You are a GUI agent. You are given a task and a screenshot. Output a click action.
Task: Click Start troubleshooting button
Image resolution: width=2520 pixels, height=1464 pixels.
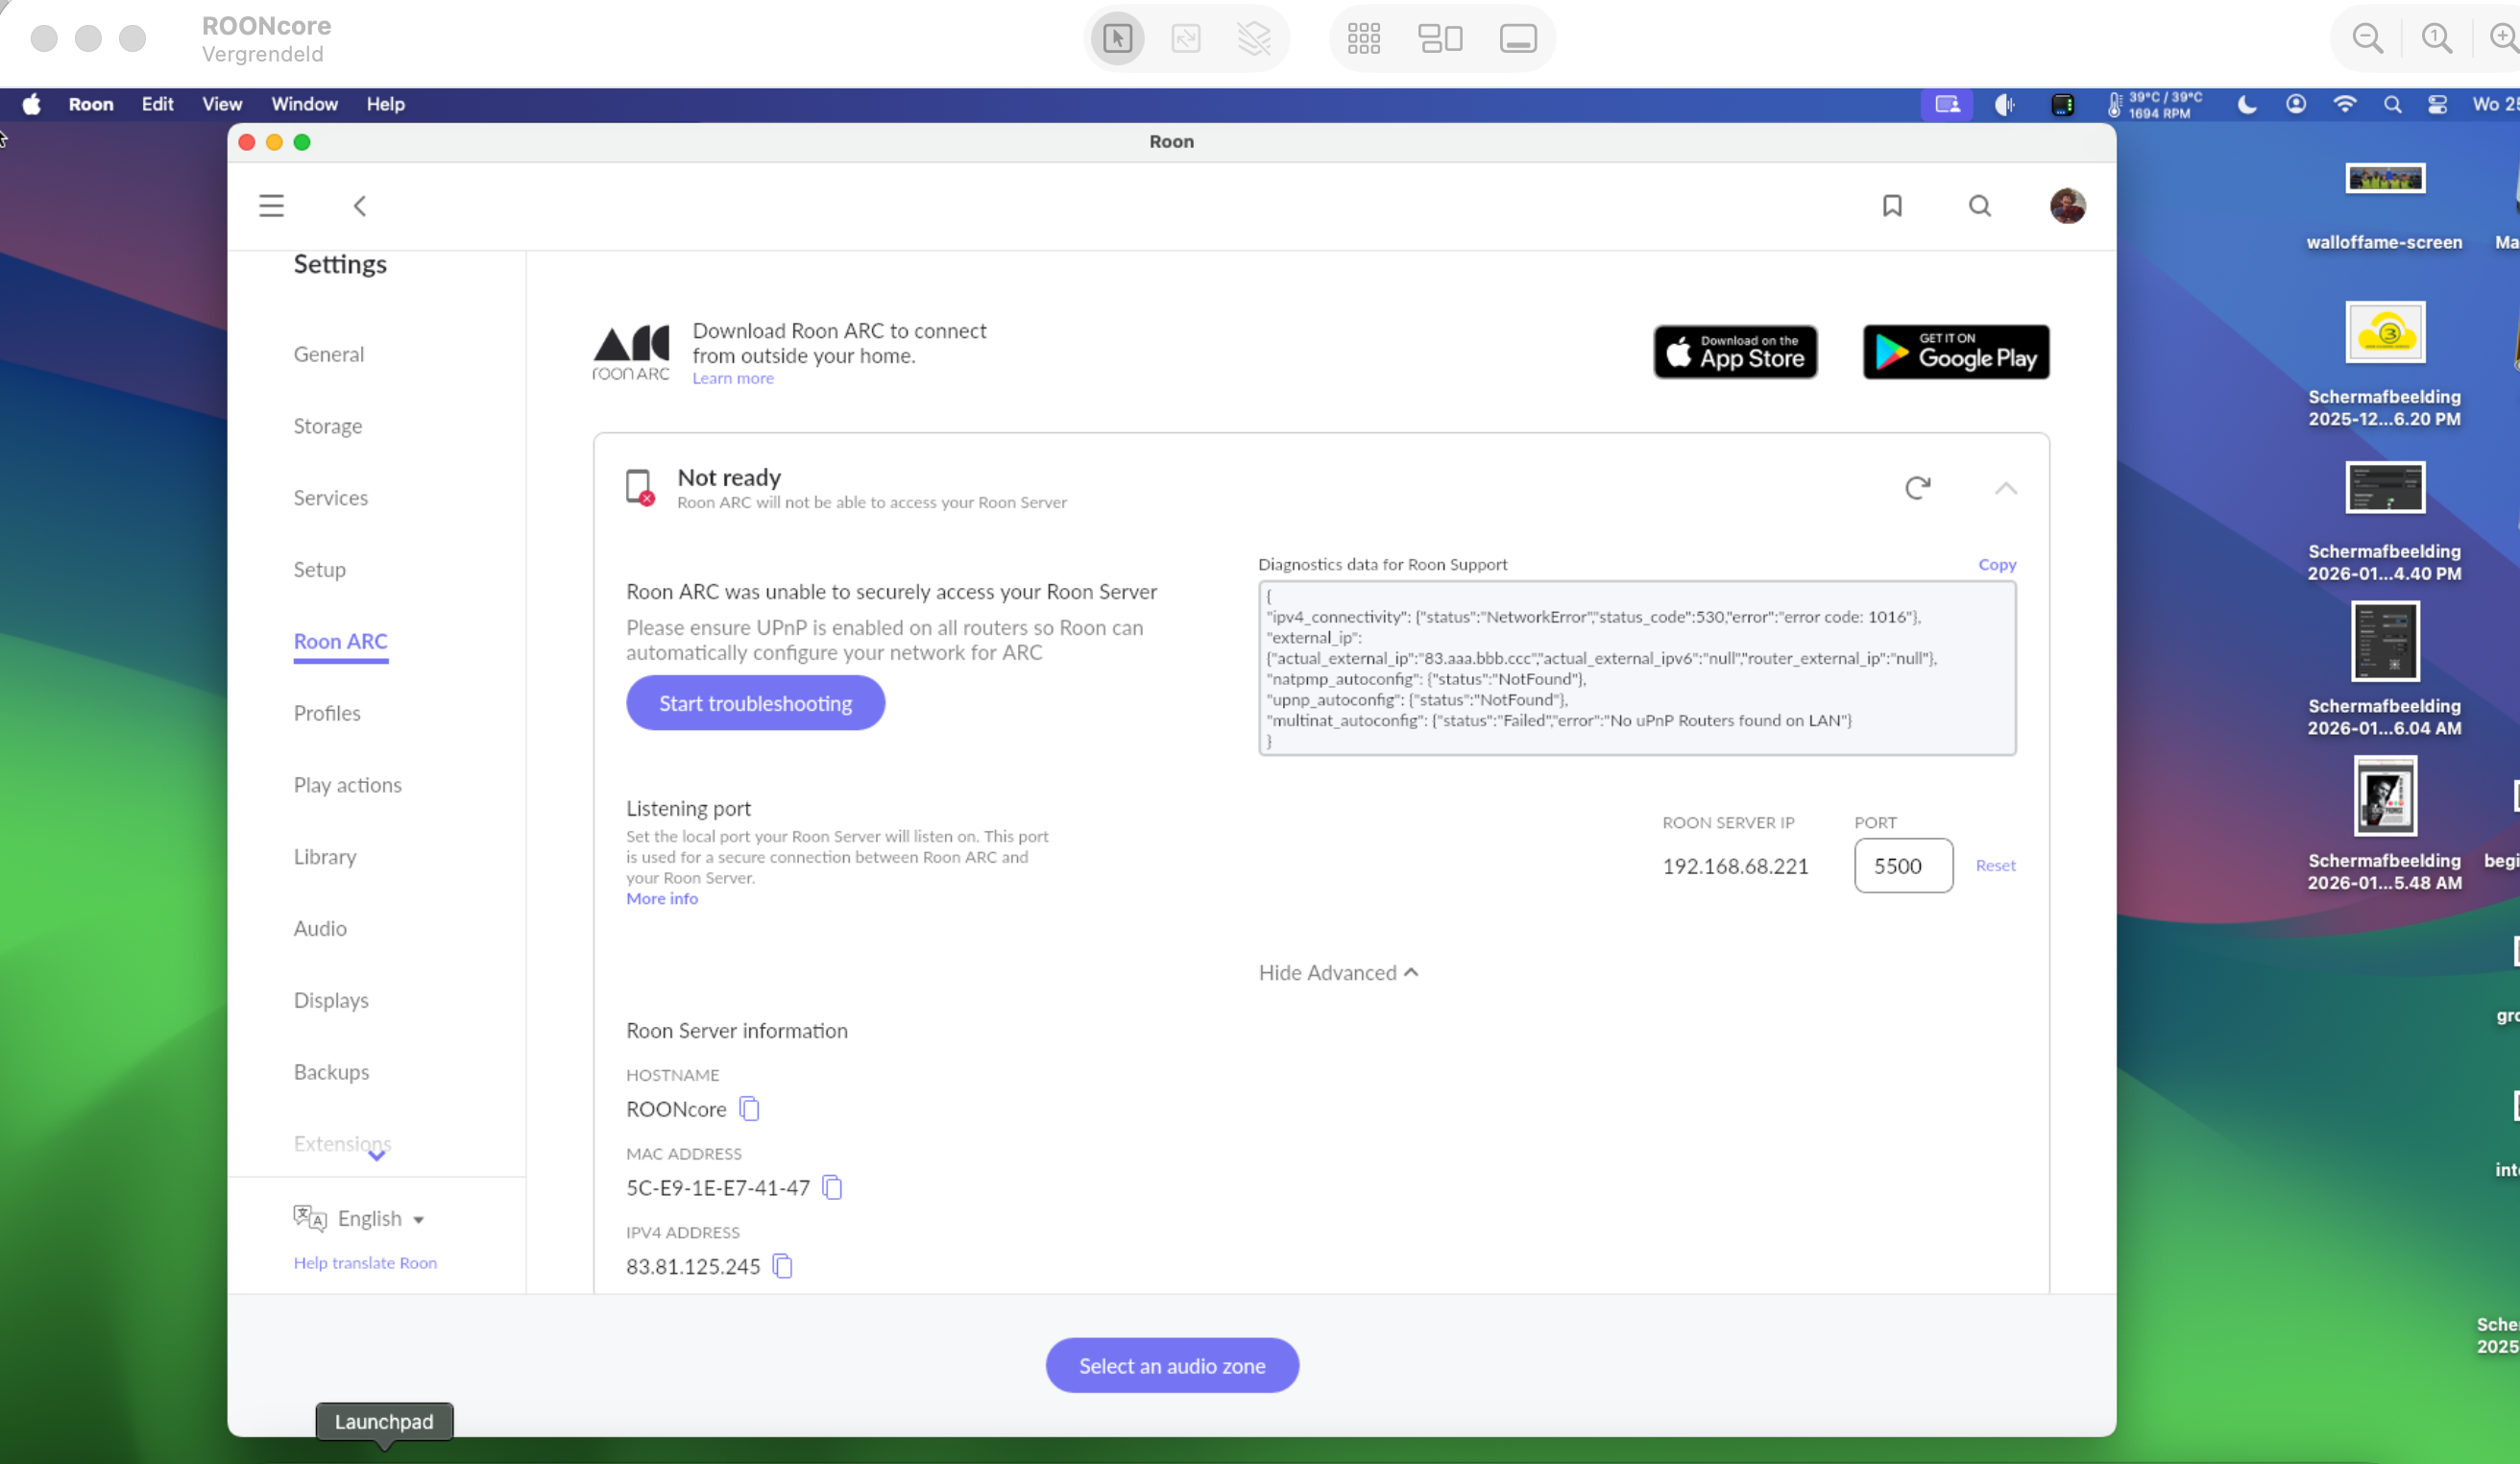click(x=755, y=703)
